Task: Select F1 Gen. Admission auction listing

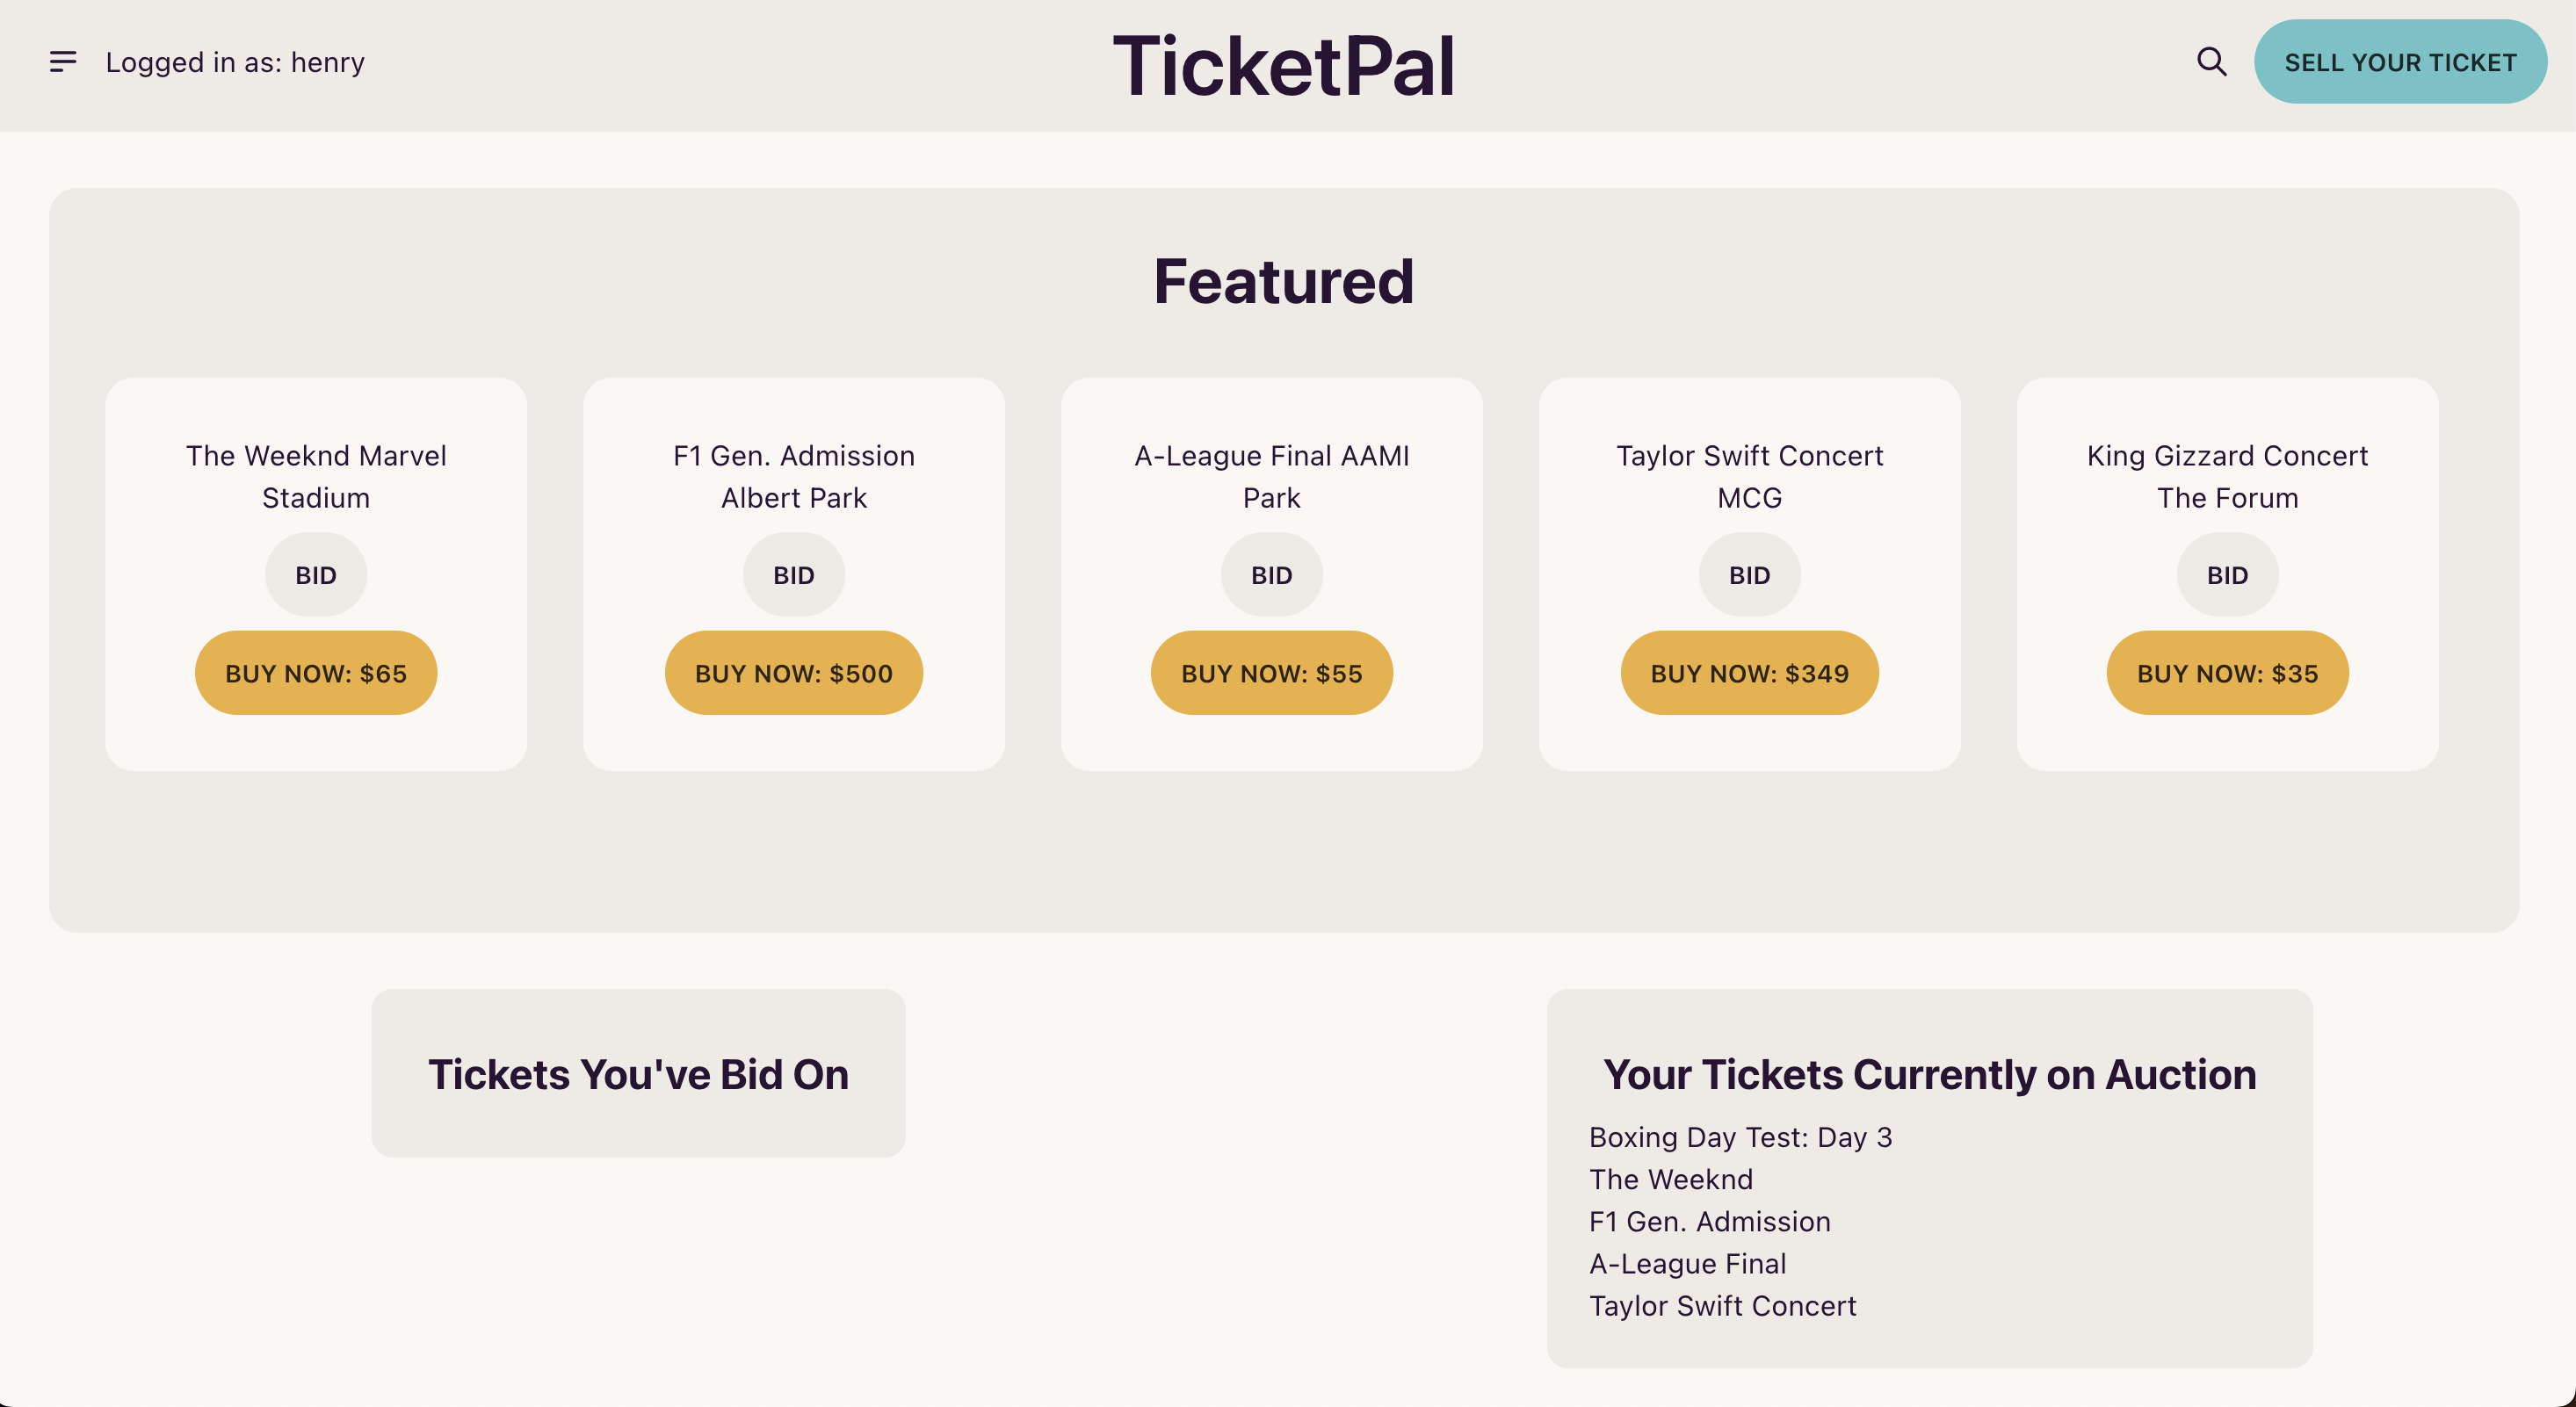Action: (x=1710, y=1222)
